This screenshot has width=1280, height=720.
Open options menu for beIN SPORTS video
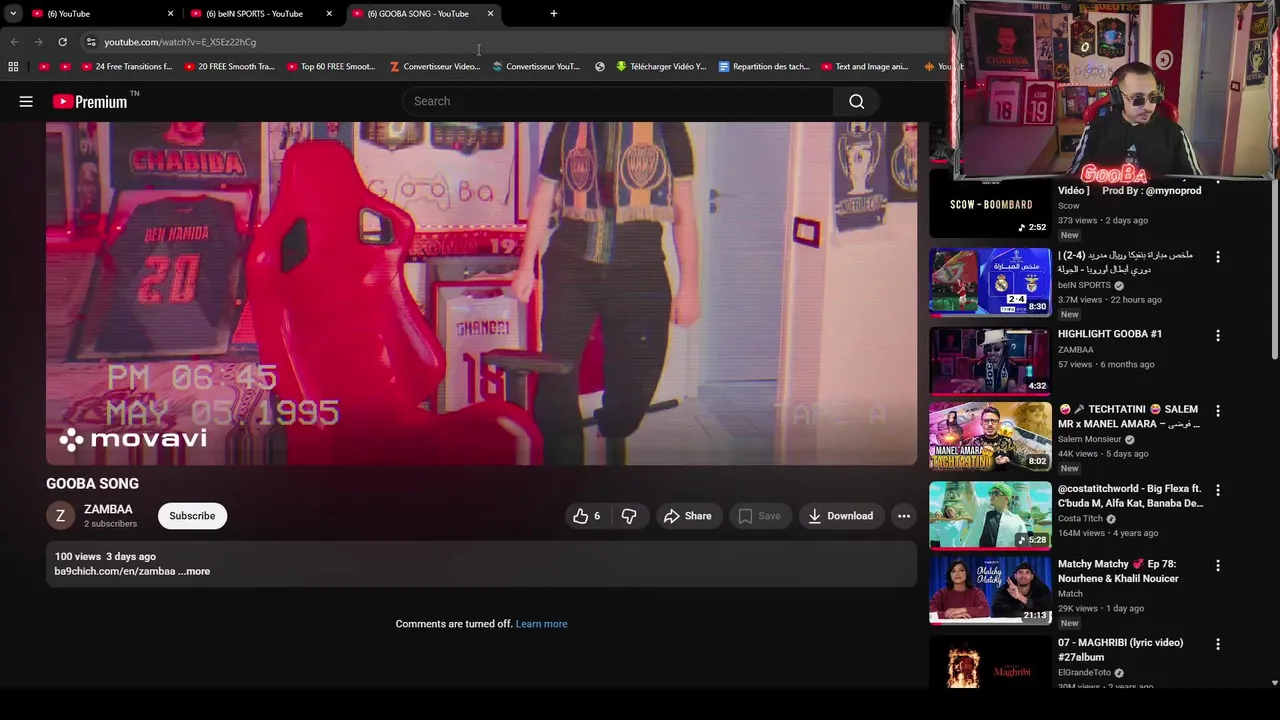[x=1218, y=257]
